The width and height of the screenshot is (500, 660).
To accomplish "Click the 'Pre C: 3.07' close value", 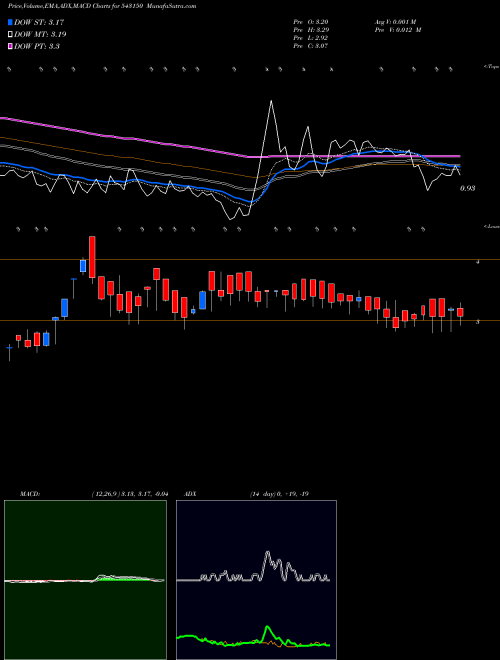I will click(x=311, y=46).
